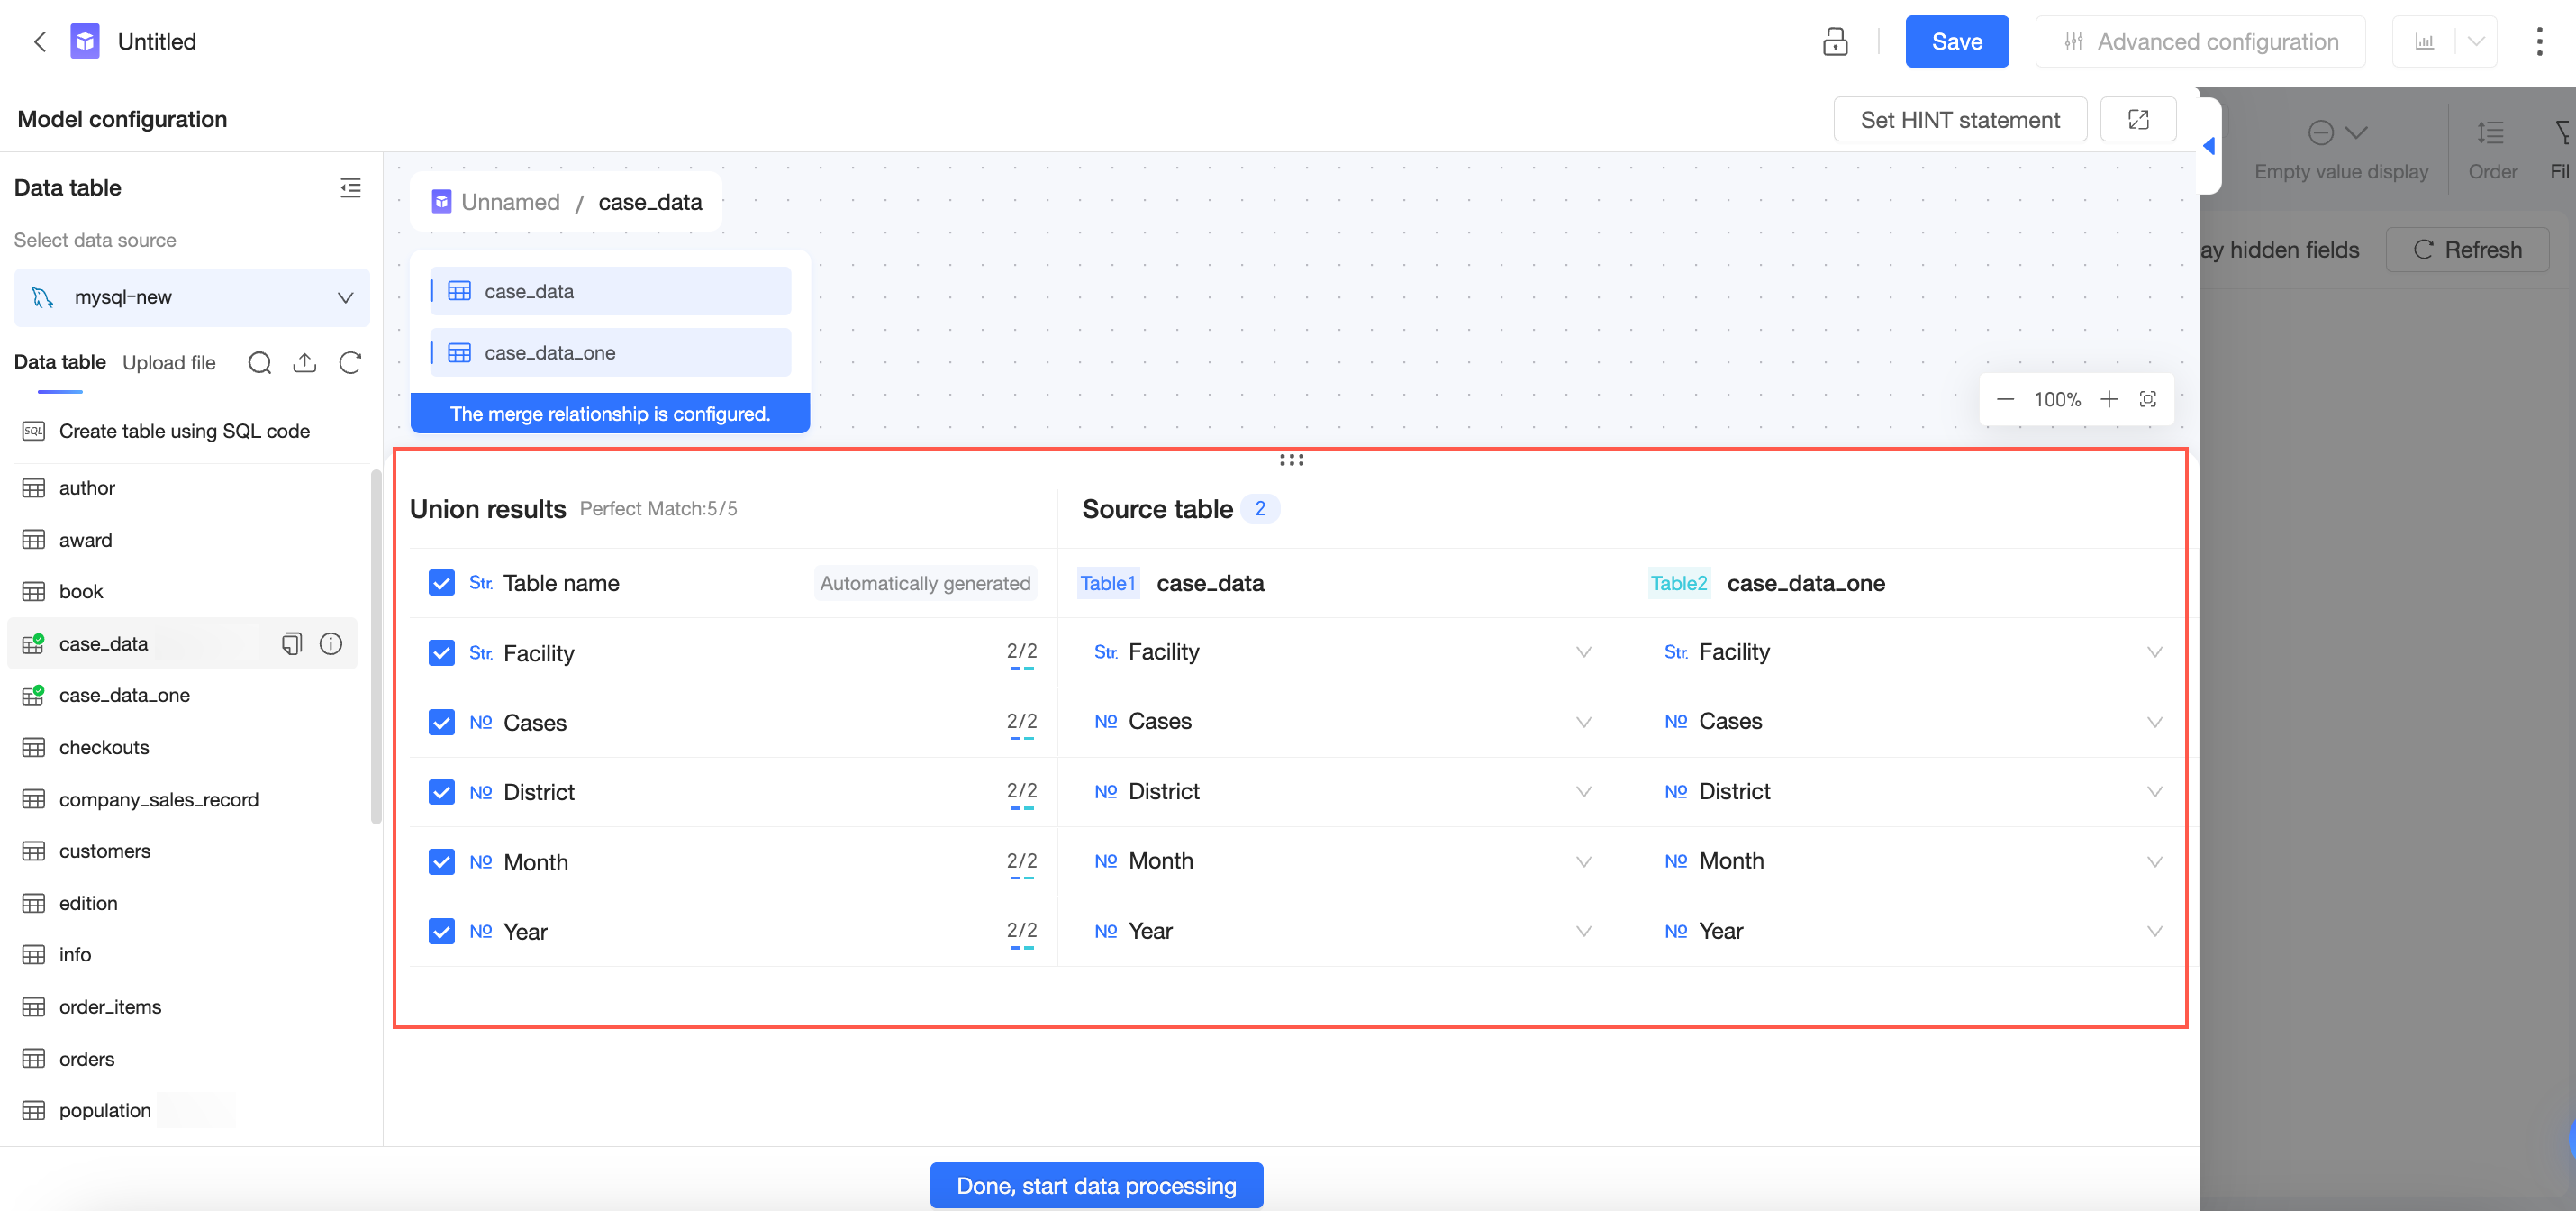Screen dimensions: 2576x1211
Task: Expand Table2 Month field dropdown
Action: tap(2154, 861)
